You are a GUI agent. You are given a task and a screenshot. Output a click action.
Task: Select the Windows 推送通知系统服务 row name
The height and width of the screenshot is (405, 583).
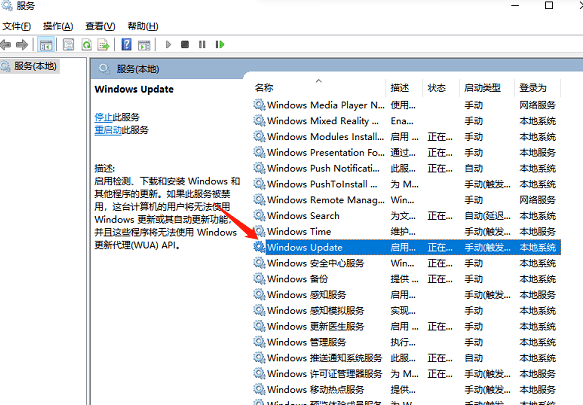click(325, 358)
